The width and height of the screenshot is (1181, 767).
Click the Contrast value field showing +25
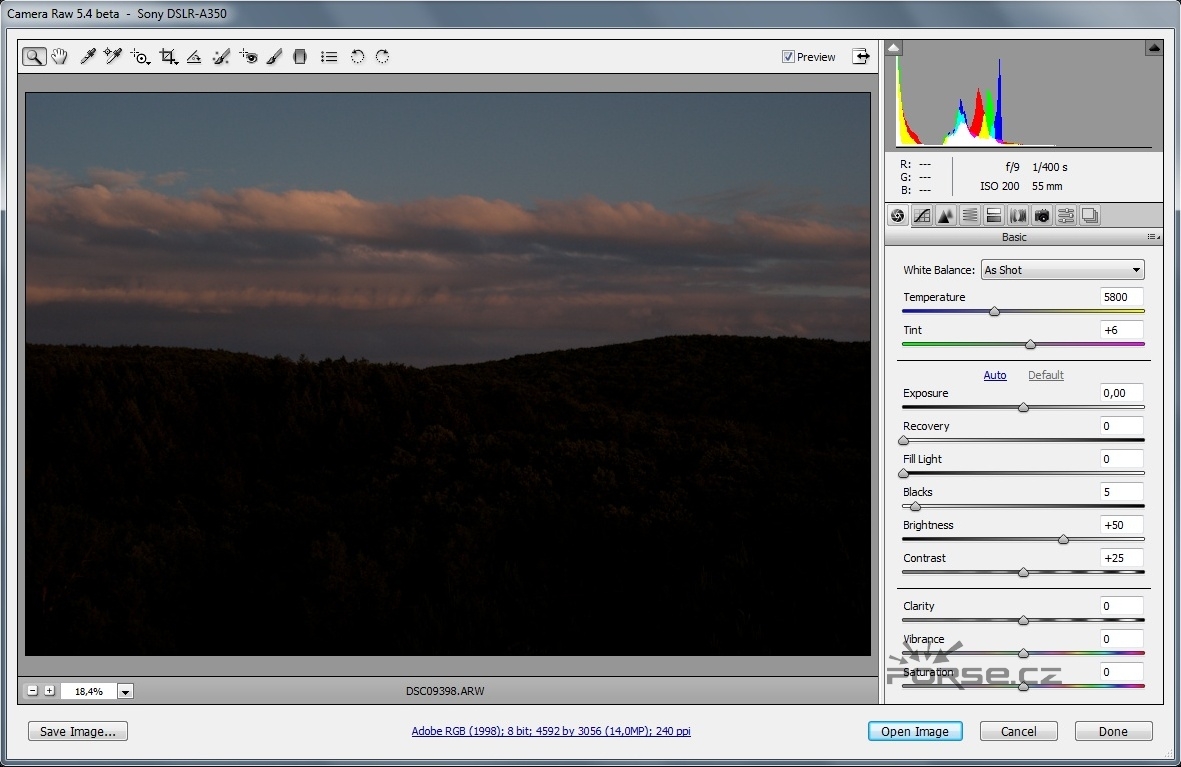pos(1121,558)
